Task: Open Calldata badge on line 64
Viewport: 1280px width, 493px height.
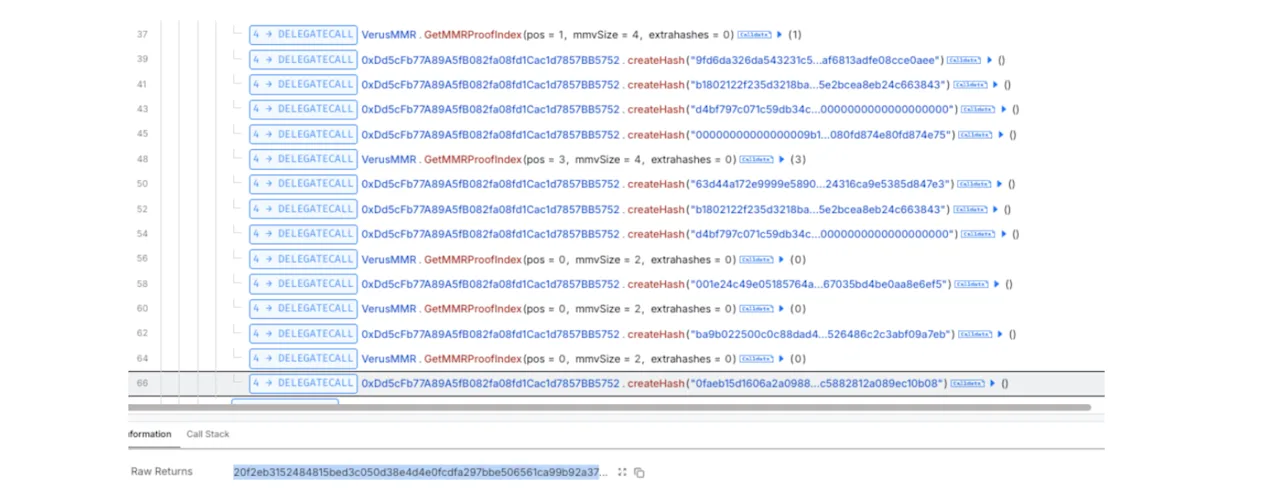Action: (x=756, y=359)
